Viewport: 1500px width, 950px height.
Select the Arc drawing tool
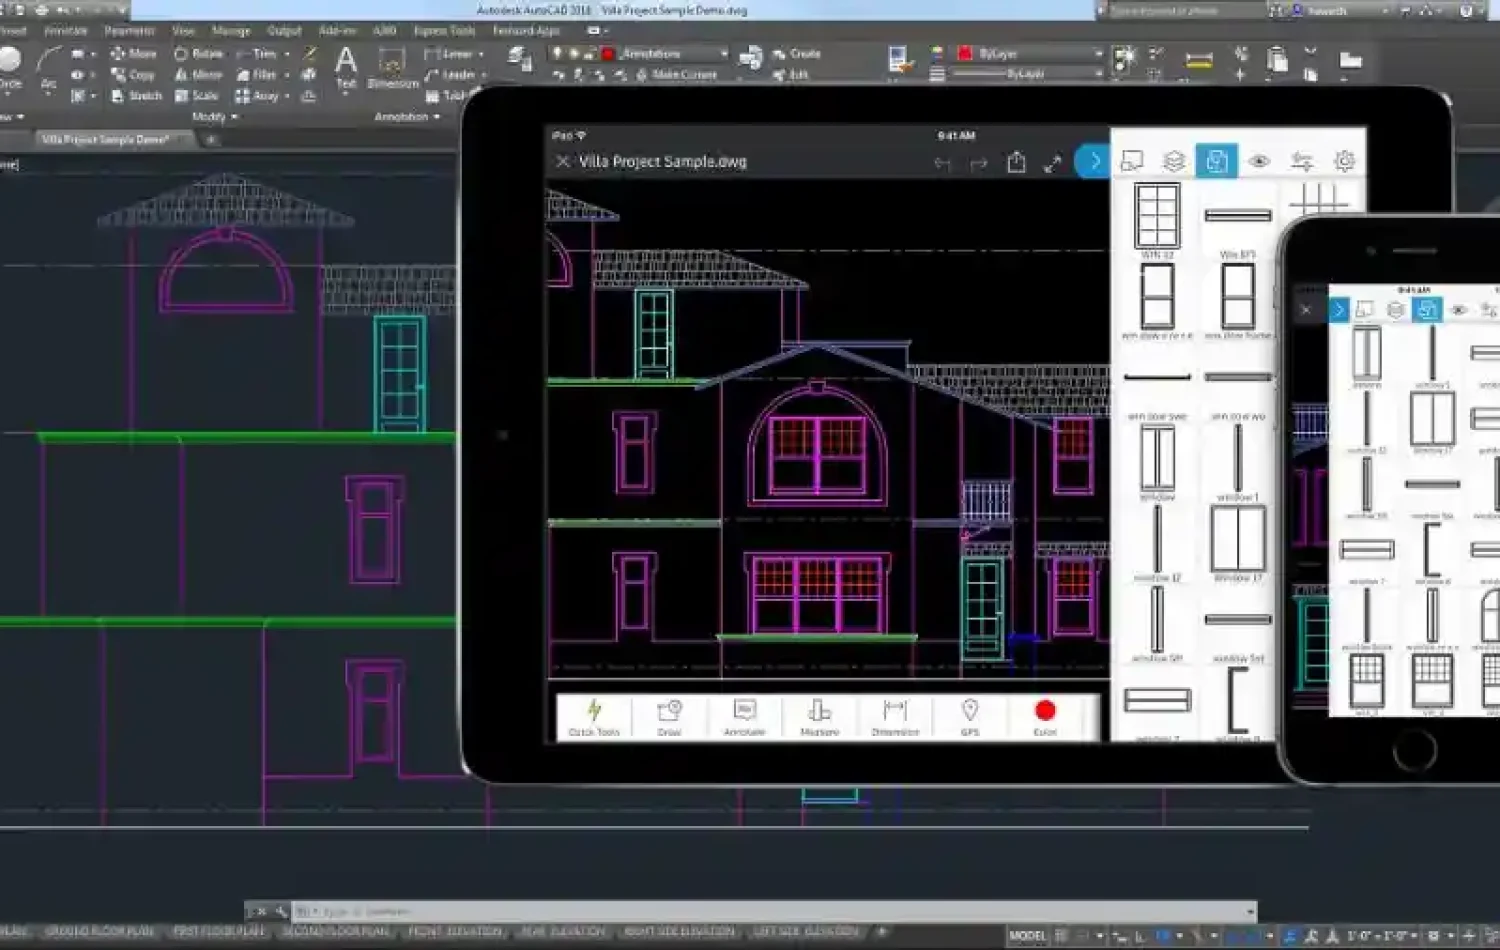(48, 69)
